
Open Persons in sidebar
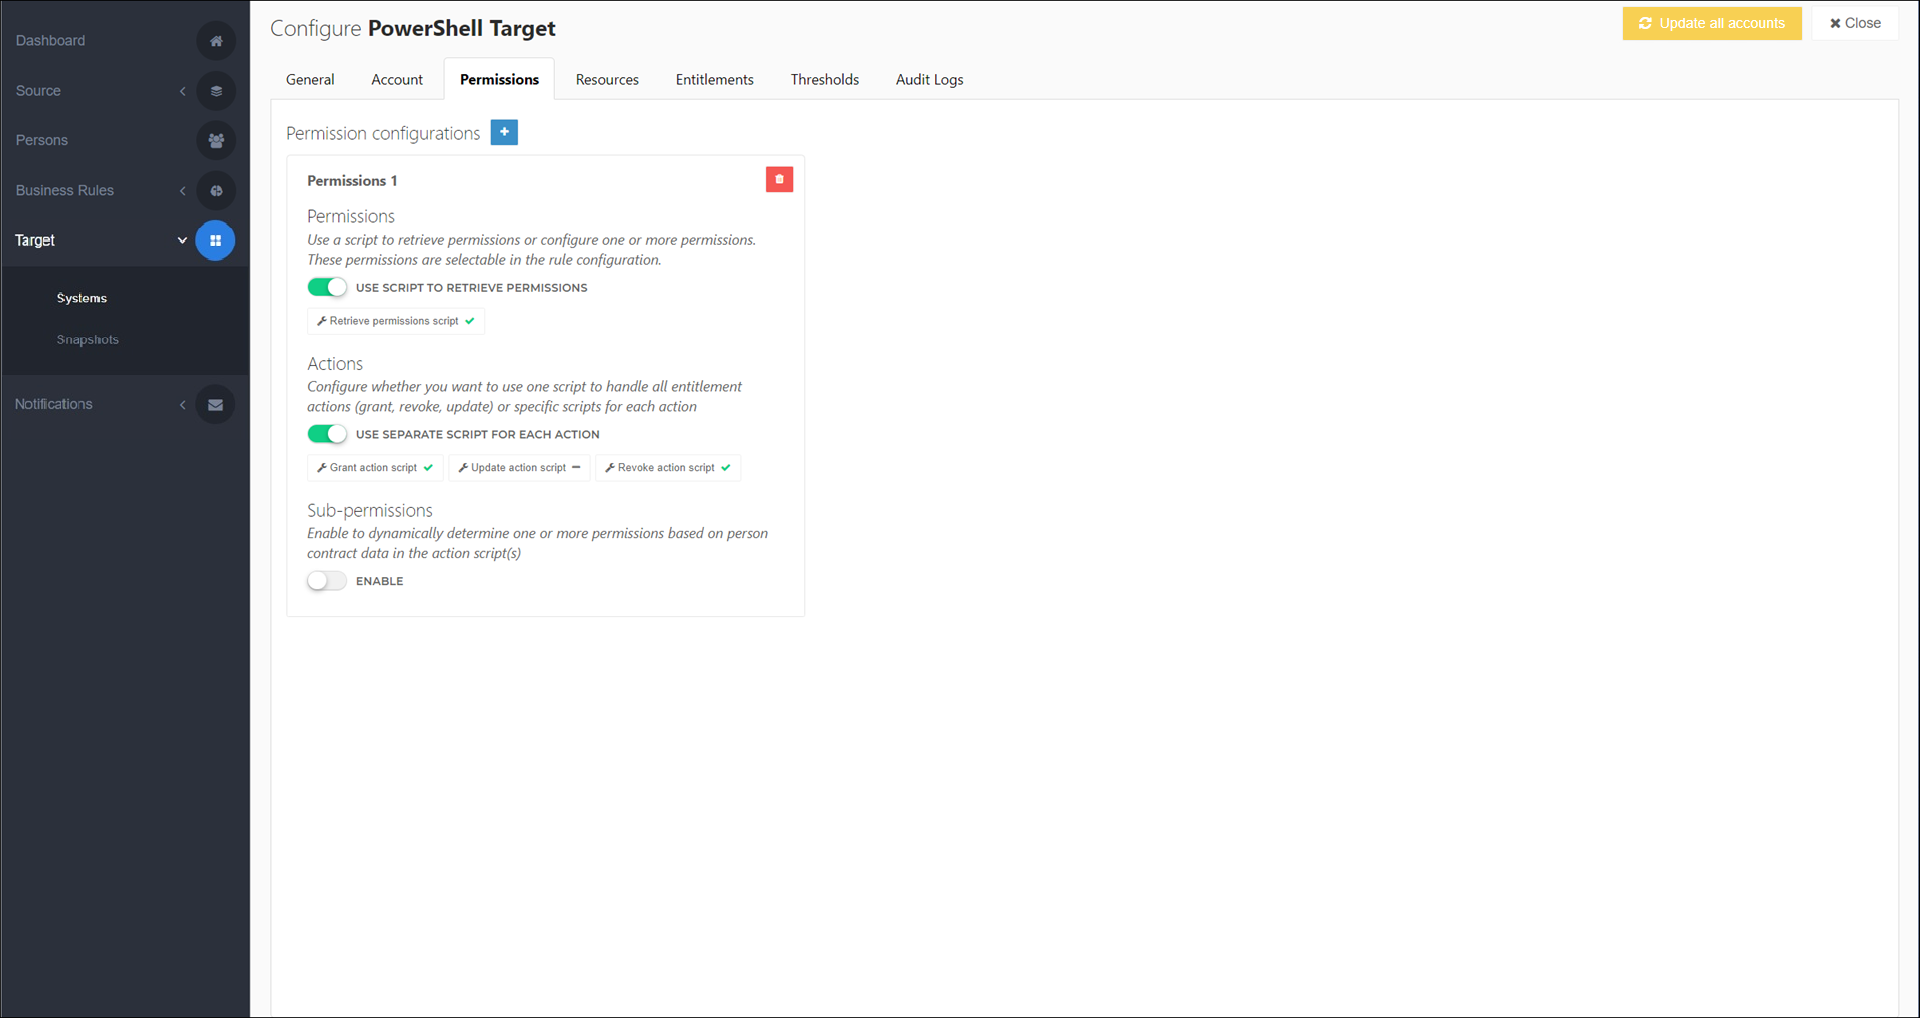click(x=42, y=141)
